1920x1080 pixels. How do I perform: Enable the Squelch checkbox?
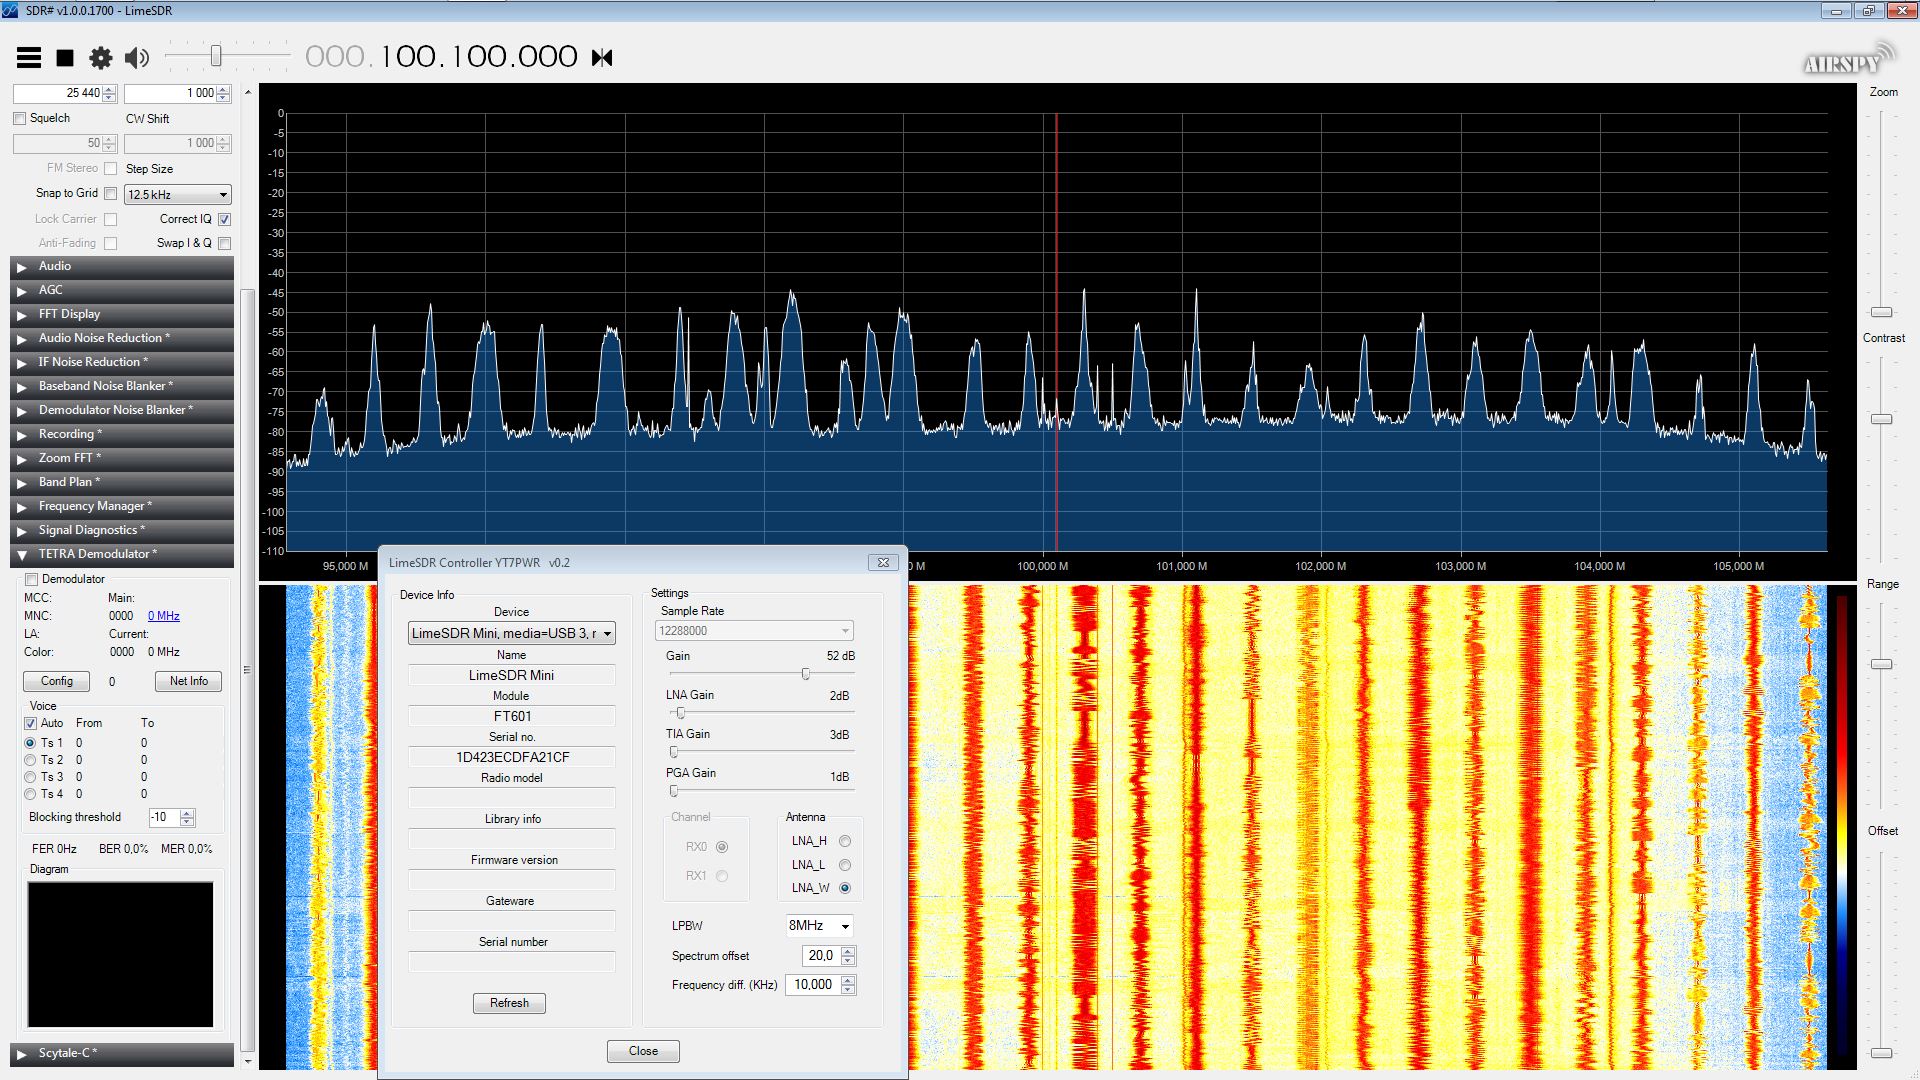pos(20,119)
